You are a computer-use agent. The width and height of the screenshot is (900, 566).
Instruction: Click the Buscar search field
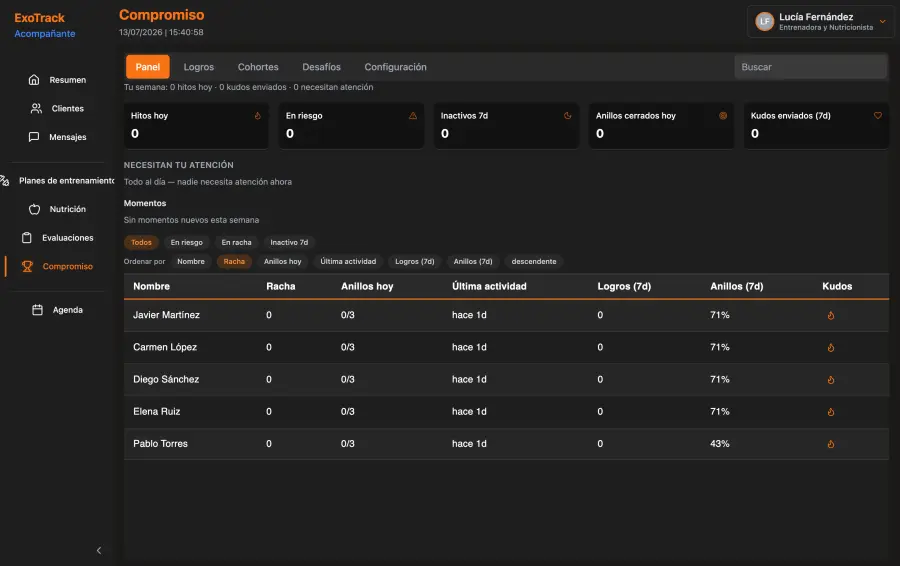pyautogui.click(x=810, y=67)
